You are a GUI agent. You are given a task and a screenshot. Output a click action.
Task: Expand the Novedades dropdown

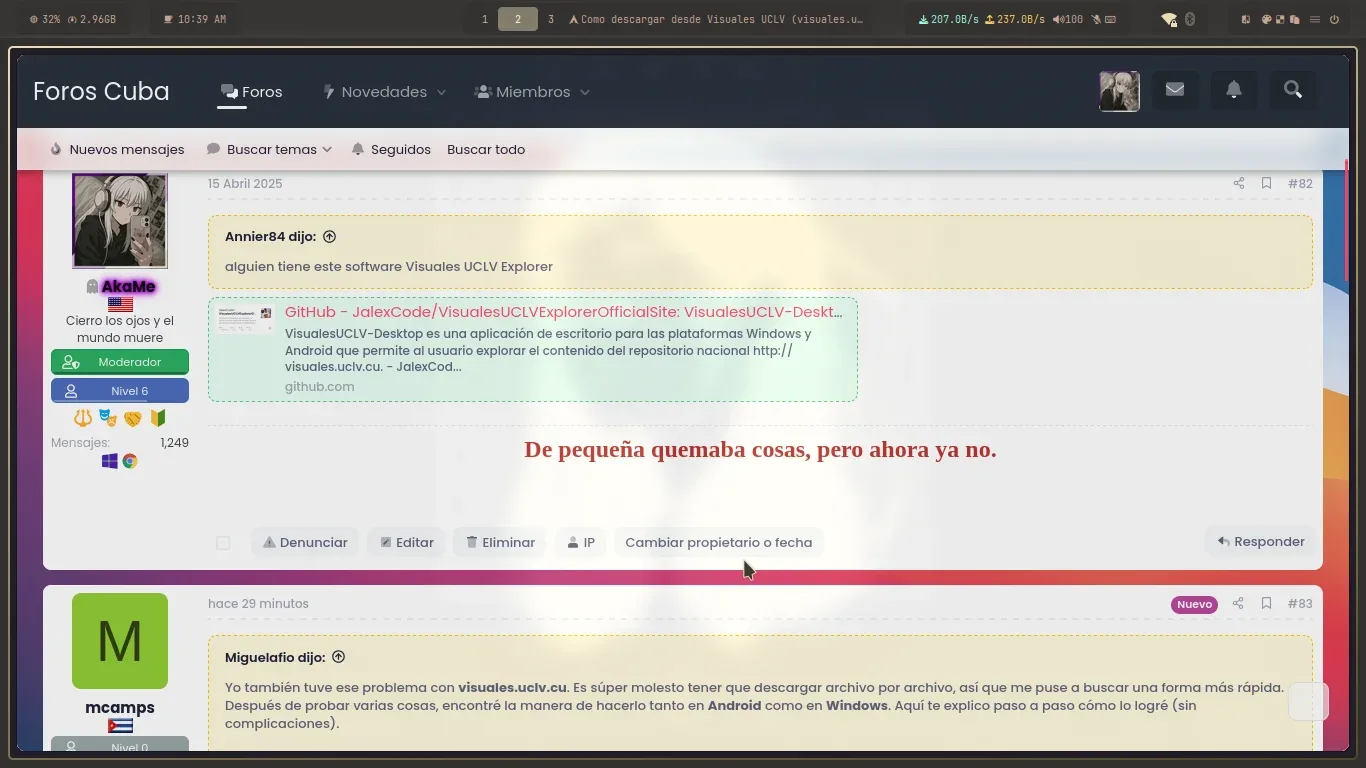click(441, 92)
